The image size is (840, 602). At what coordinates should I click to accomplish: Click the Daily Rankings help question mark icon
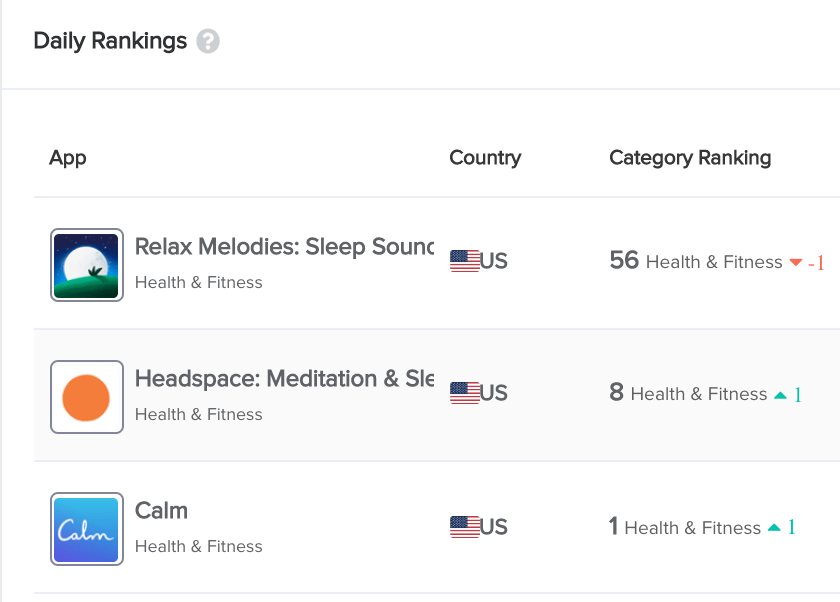(208, 41)
